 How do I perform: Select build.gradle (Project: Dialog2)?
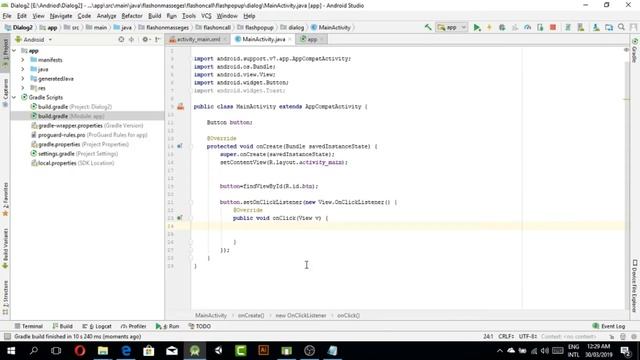pos(71,107)
